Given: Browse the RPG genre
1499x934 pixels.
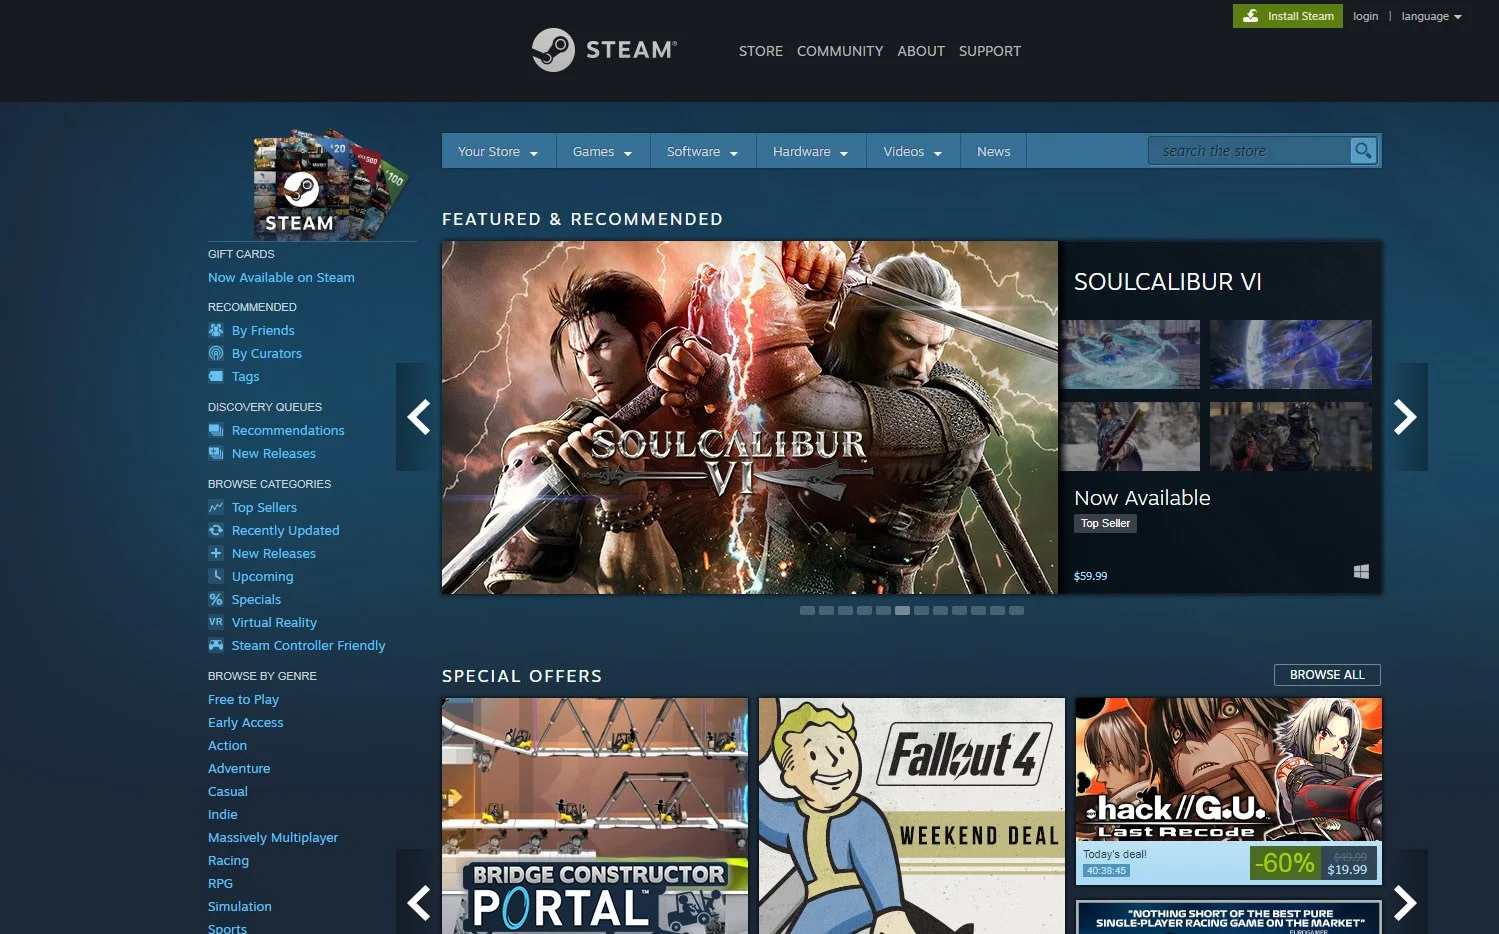Looking at the screenshot, I should click(x=220, y=883).
